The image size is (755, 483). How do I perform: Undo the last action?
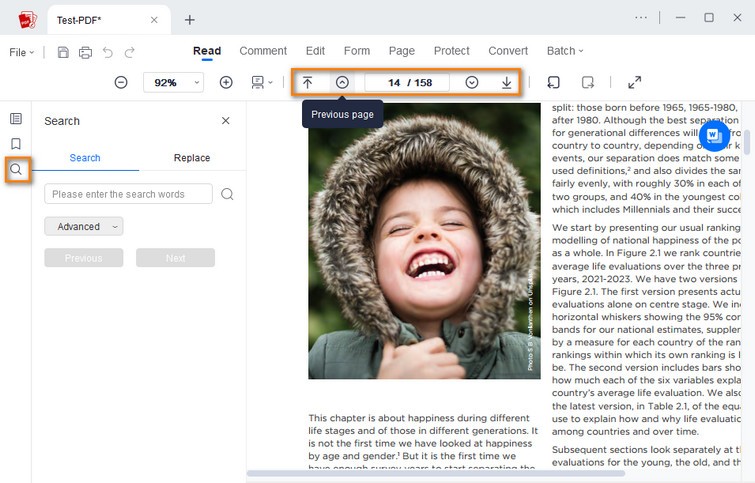(x=108, y=52)
